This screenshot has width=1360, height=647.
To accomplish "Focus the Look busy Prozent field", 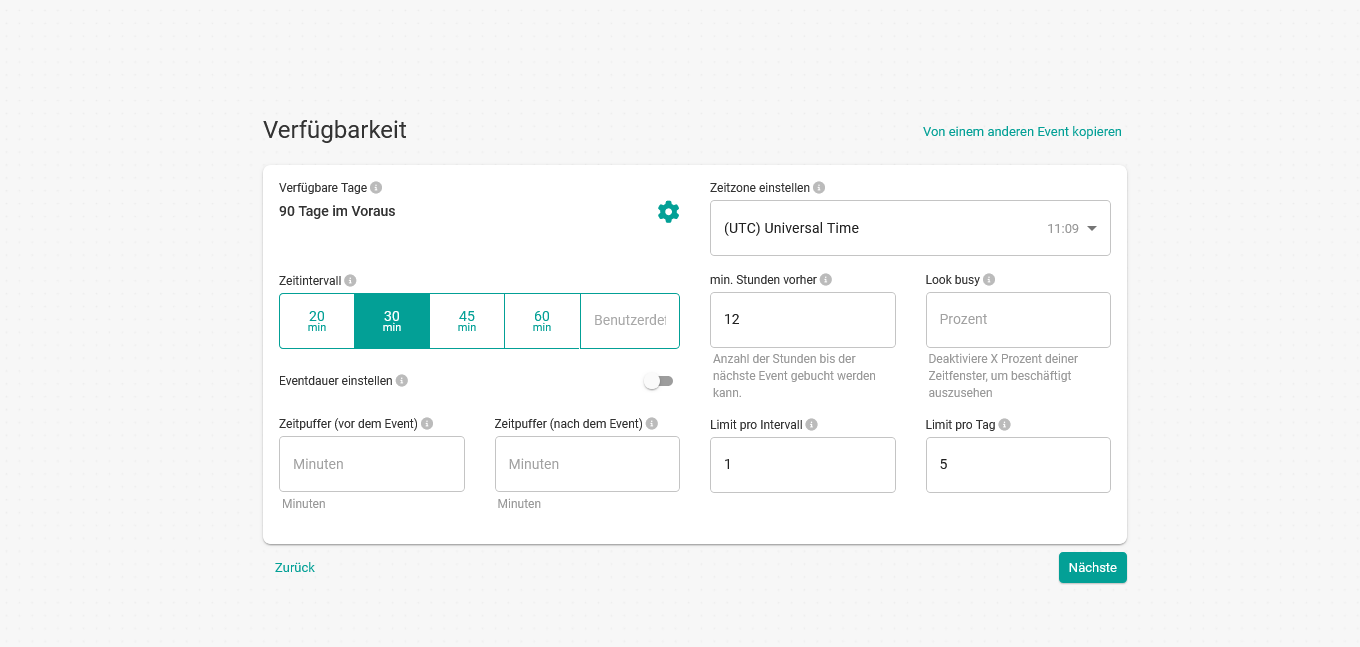I will click(1018, 320).
